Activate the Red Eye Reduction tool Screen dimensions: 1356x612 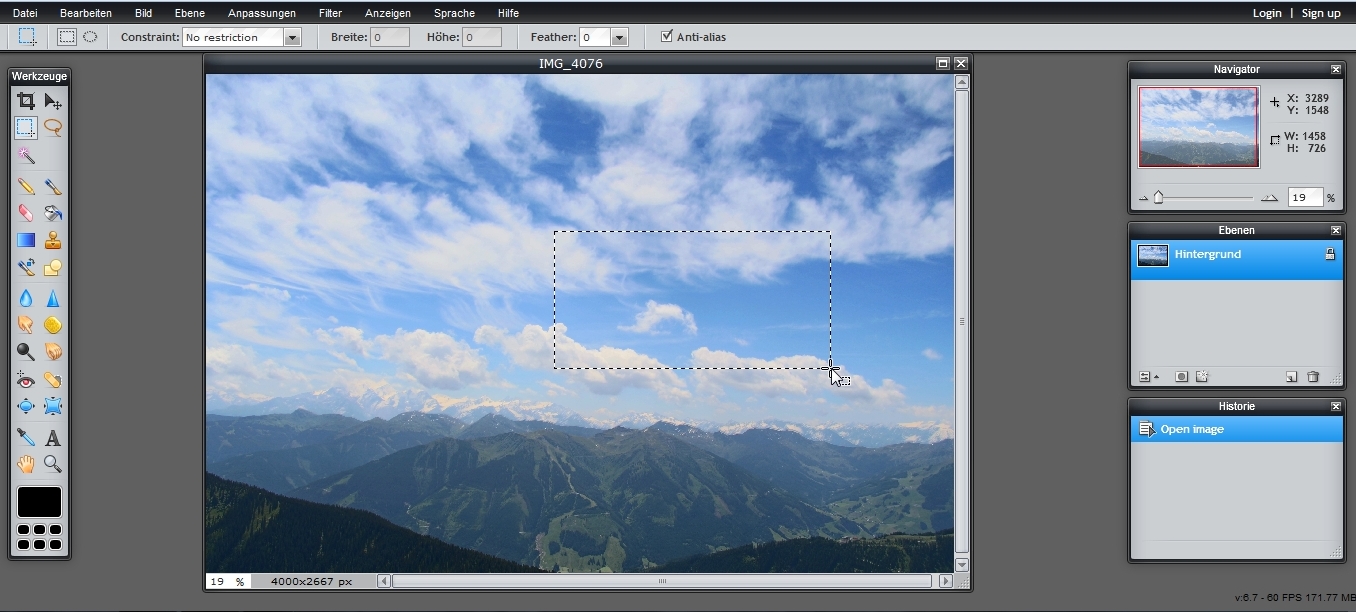click(x=26, y=380)
